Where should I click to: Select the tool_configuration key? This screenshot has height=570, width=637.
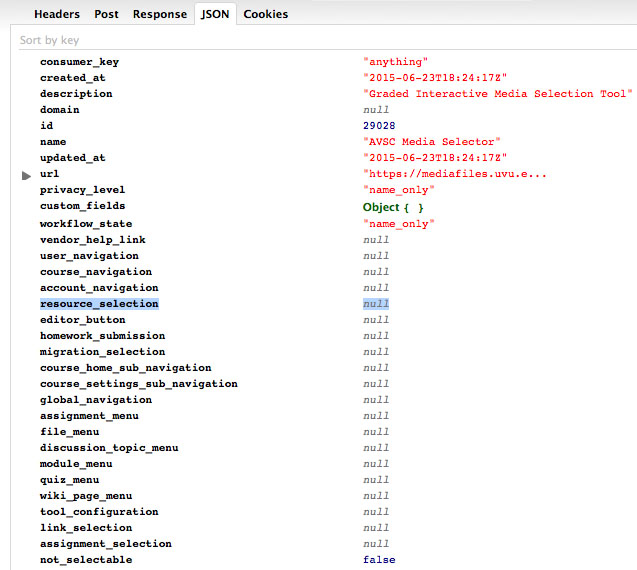tap(99, 512)
